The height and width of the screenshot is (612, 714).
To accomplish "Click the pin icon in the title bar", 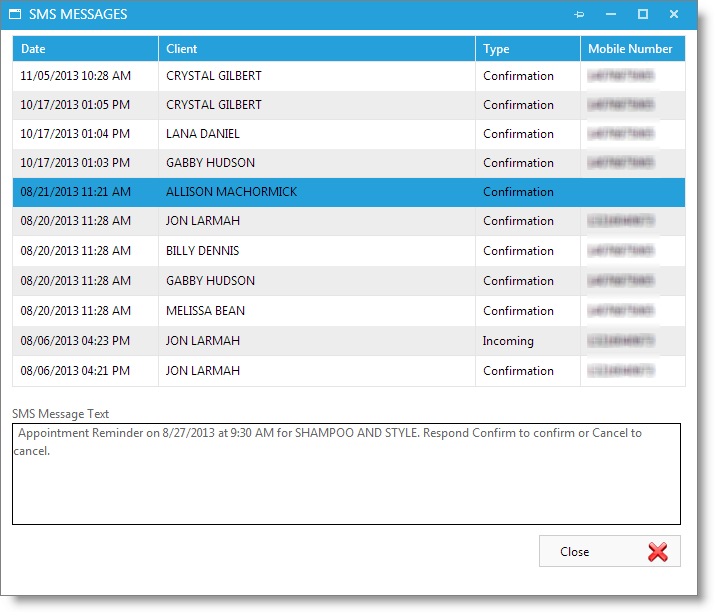I will coord(580,15).
